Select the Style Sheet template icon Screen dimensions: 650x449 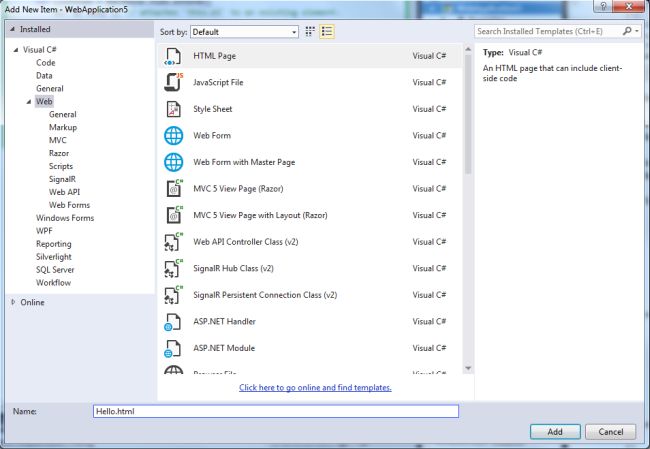point(173,109)
